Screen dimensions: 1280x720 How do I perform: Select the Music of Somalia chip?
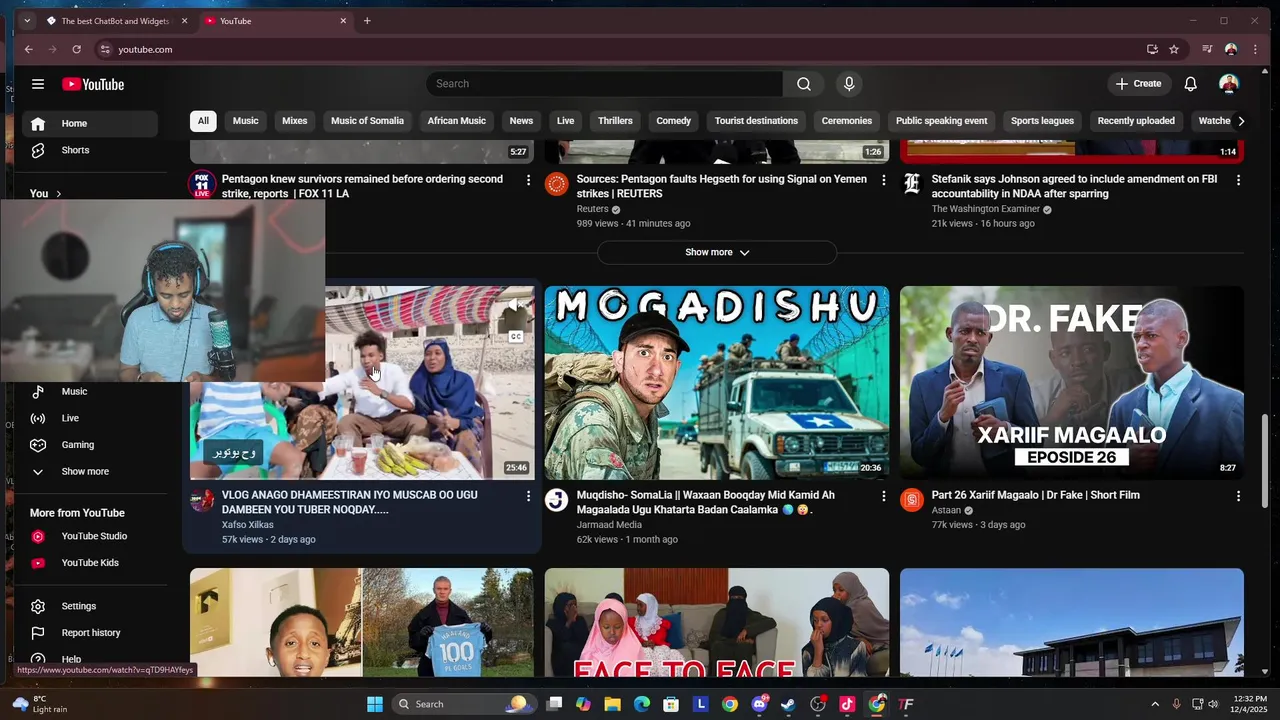click(367, 121)
